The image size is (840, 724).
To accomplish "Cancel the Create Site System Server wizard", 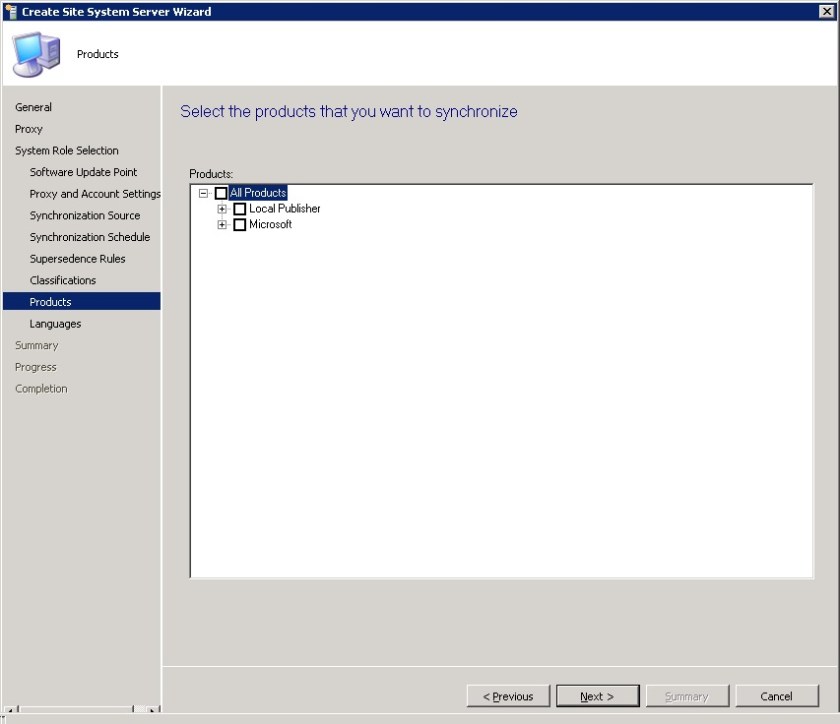I will (777, 696).
